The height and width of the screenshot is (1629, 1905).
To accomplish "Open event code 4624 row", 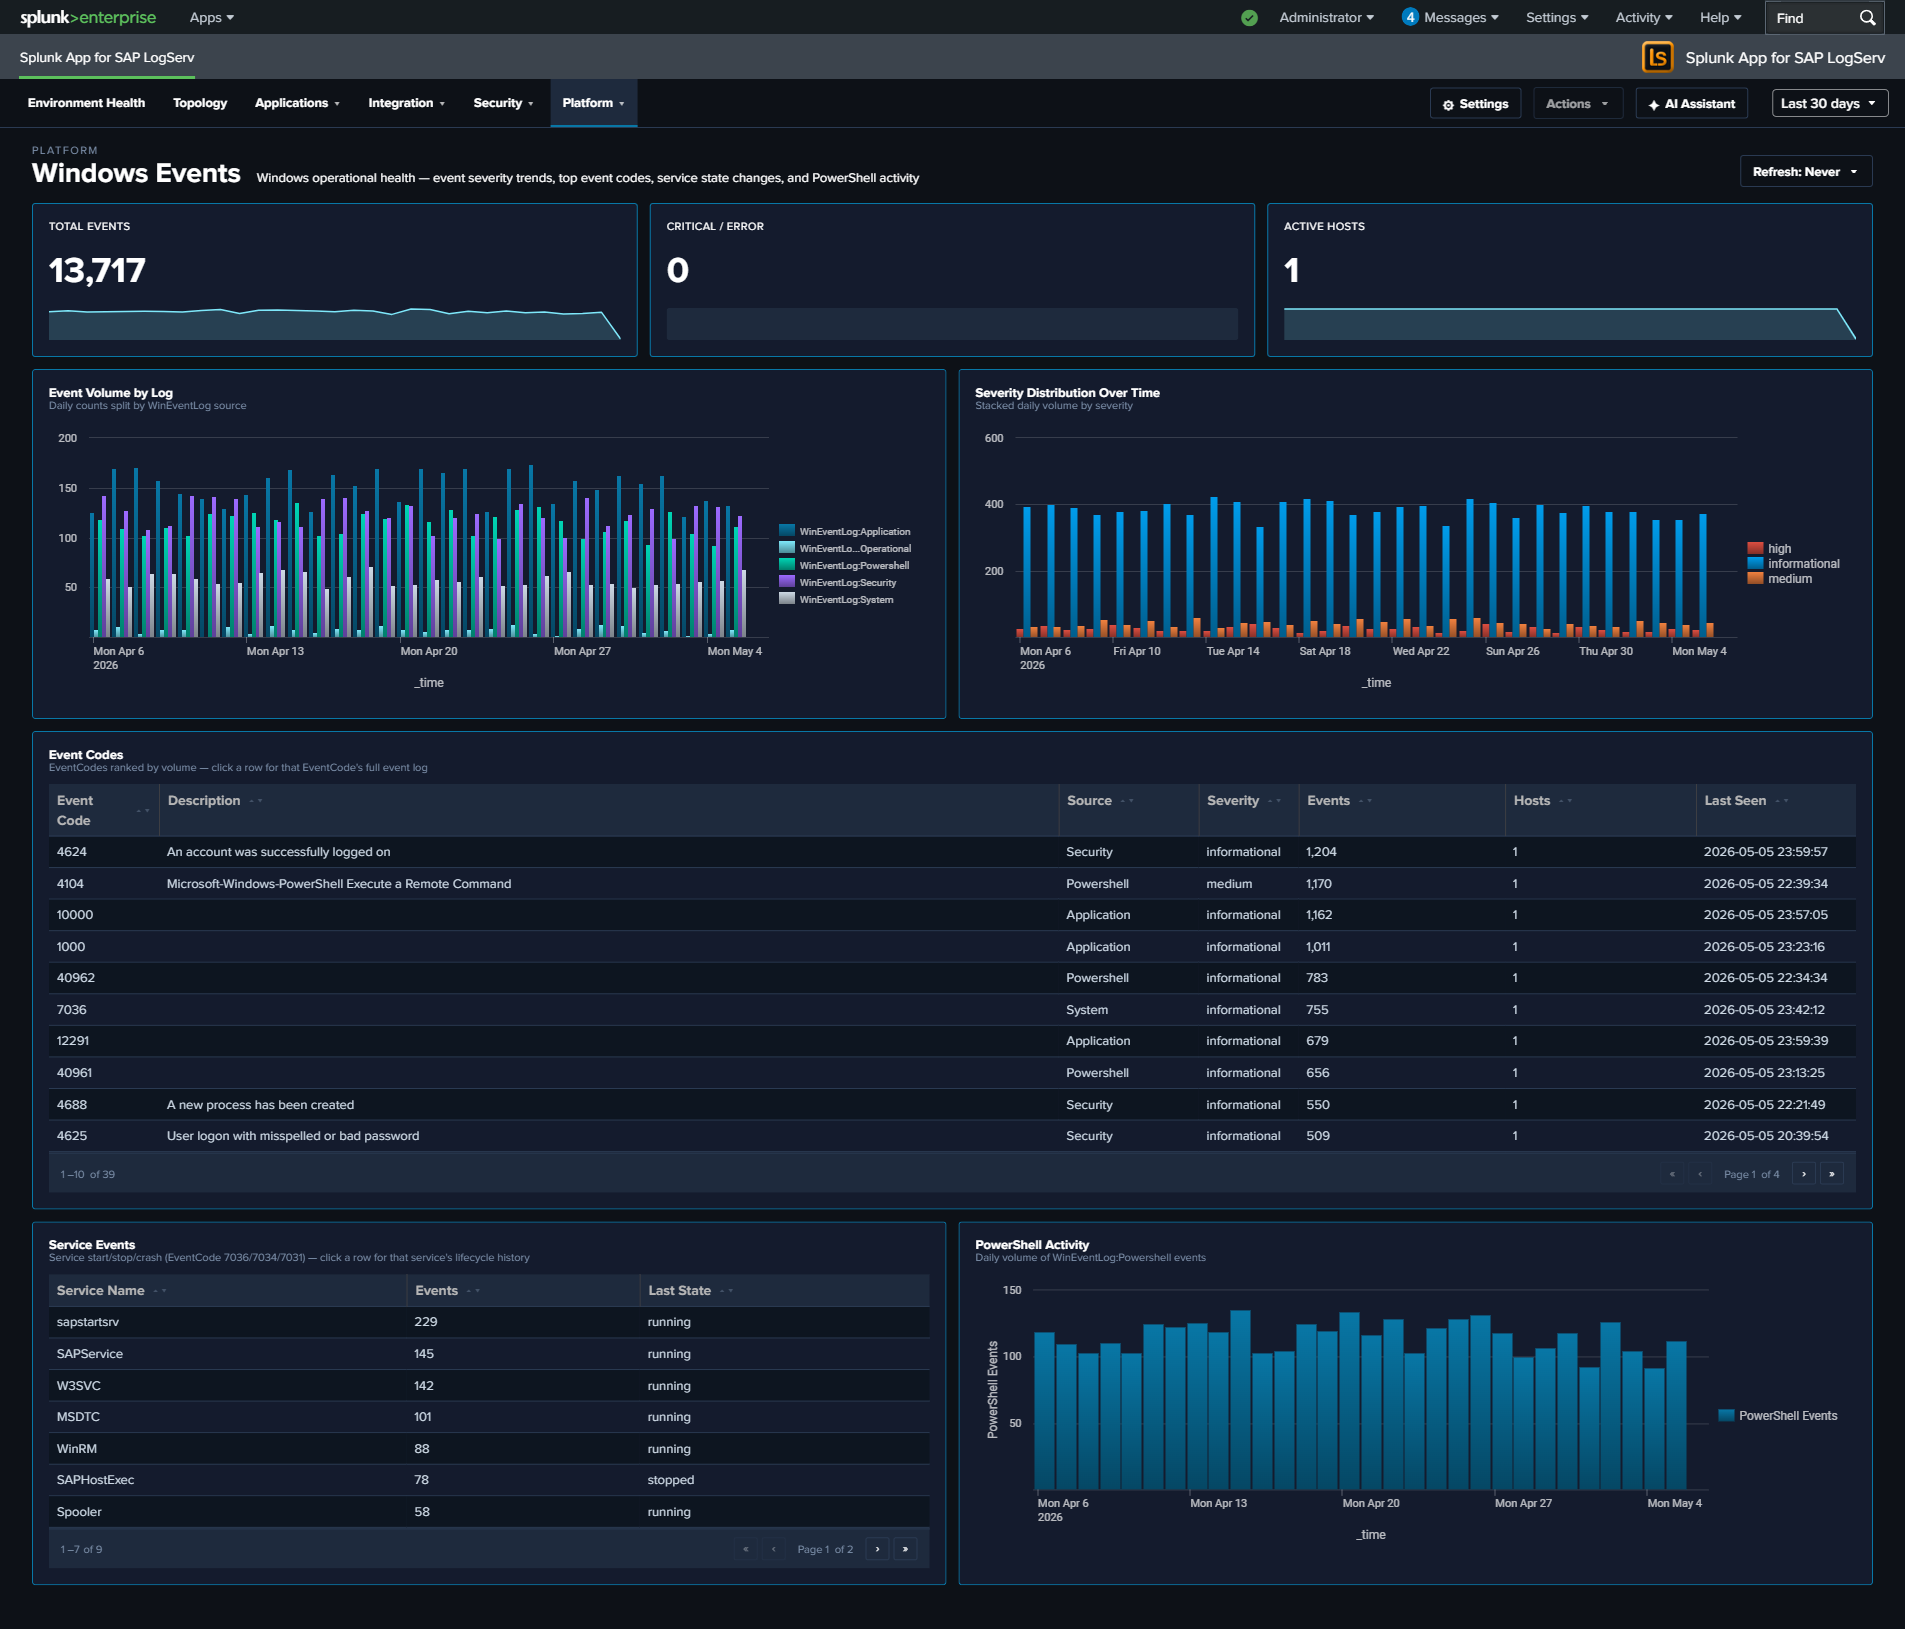I will click(952, 852).
